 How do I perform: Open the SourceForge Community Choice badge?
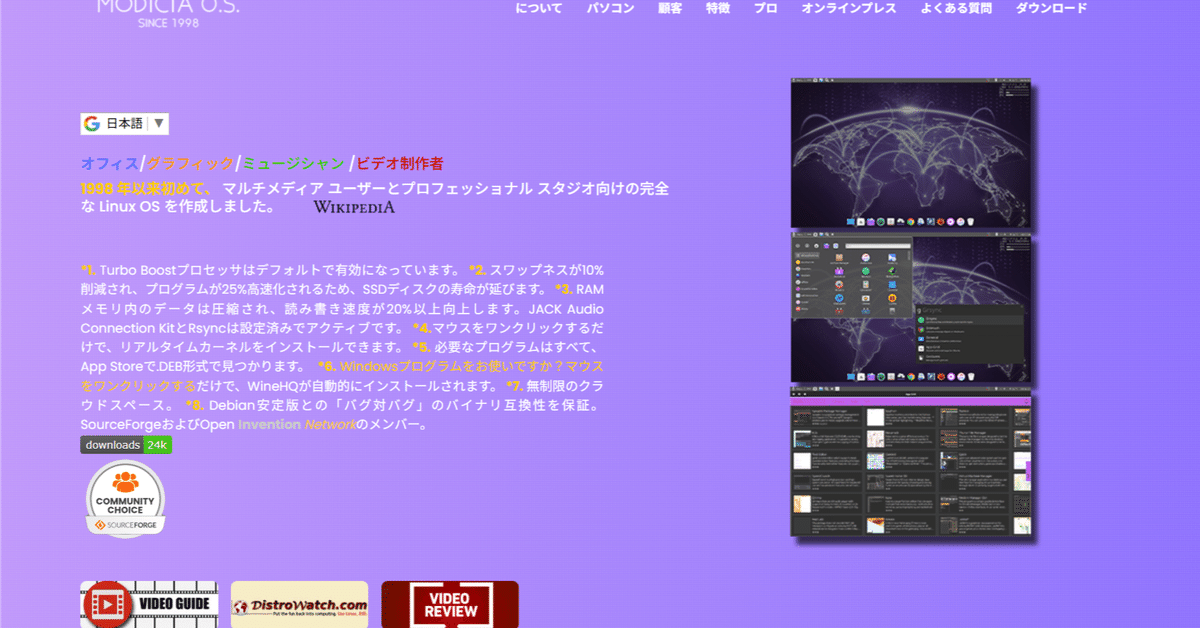(x=124, y=499)
